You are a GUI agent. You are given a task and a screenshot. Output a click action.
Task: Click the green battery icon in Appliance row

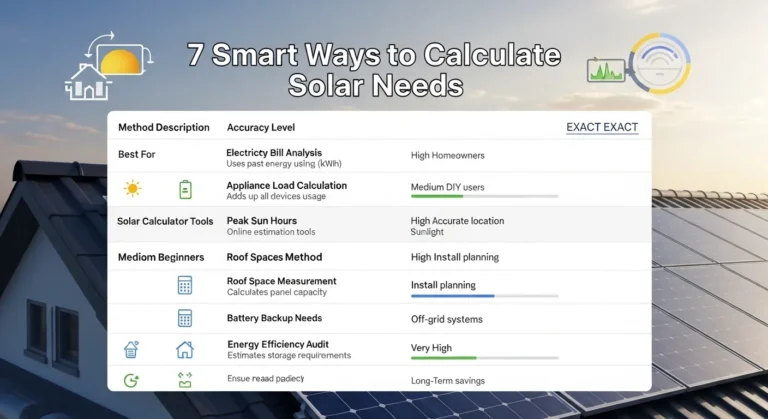click(185, 190)
